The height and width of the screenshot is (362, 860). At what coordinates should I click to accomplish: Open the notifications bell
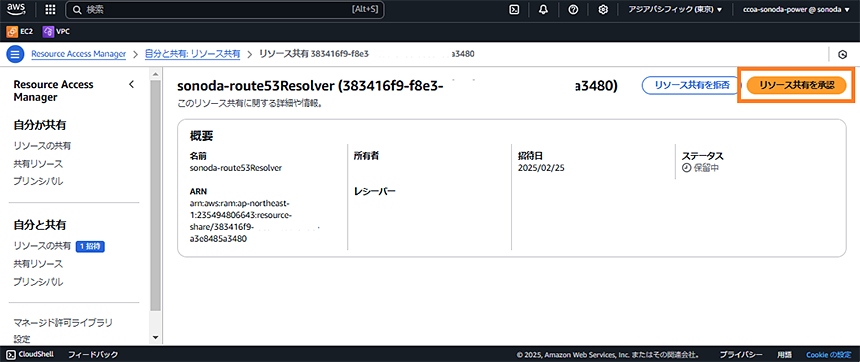pyautogui.click(x=544, y=10)
